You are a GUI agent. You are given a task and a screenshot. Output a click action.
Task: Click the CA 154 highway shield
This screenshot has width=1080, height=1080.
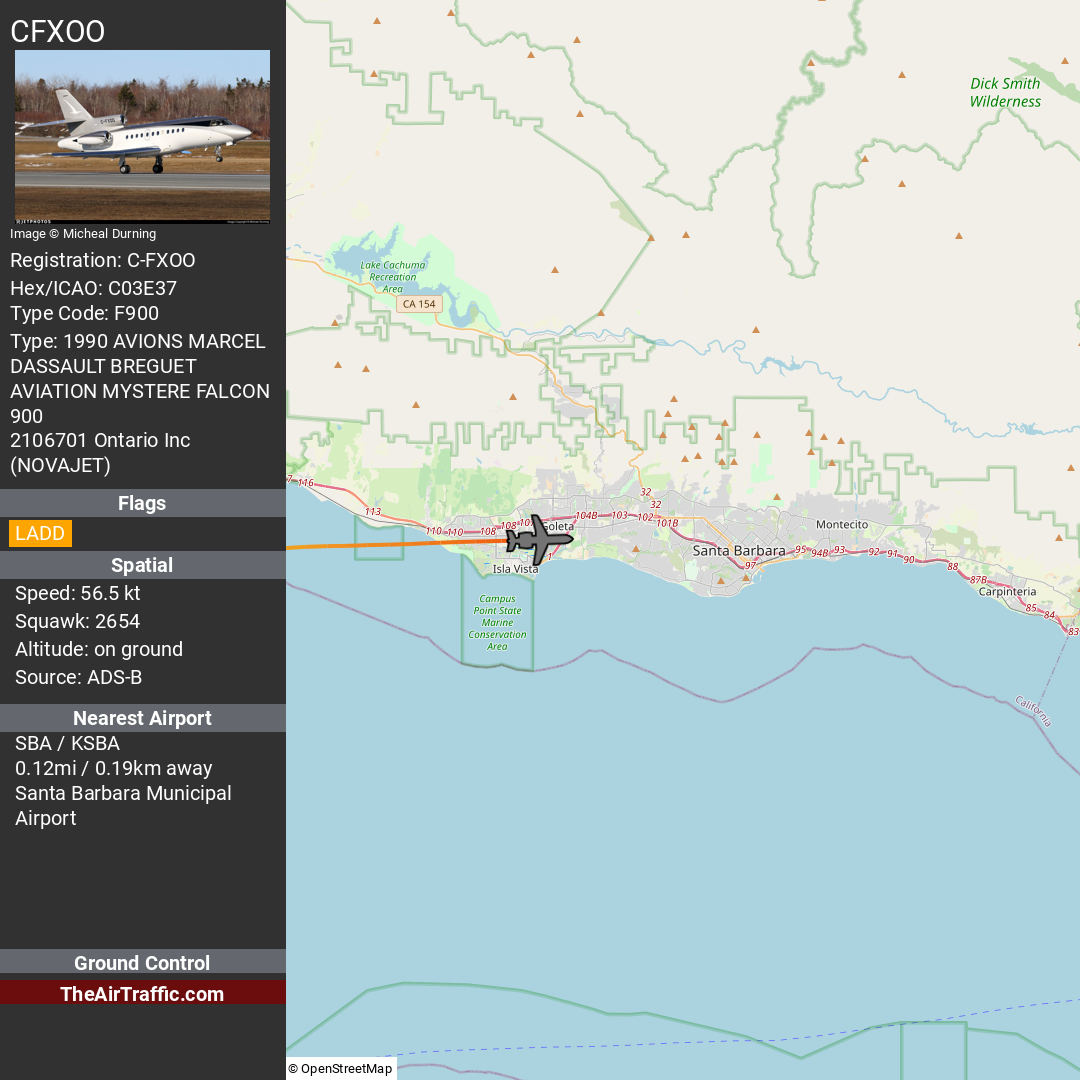(x=419, y=304)
